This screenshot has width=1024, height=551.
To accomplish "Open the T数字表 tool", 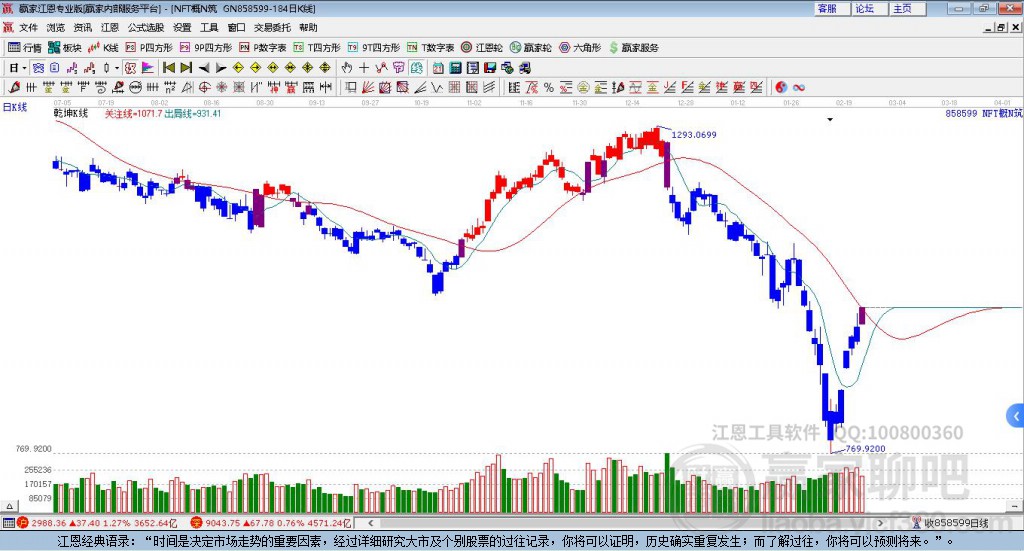I will pos(430,48).
